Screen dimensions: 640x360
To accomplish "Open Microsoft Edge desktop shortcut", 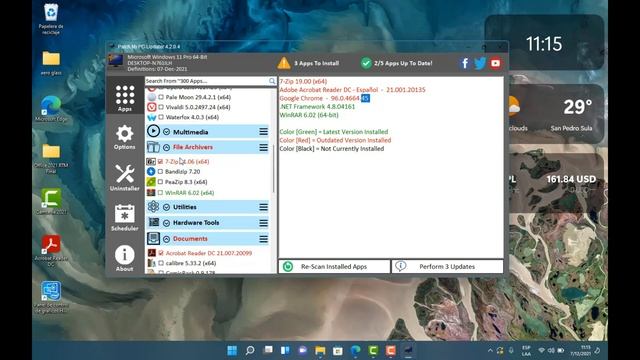I will click(x=51, y=109).
